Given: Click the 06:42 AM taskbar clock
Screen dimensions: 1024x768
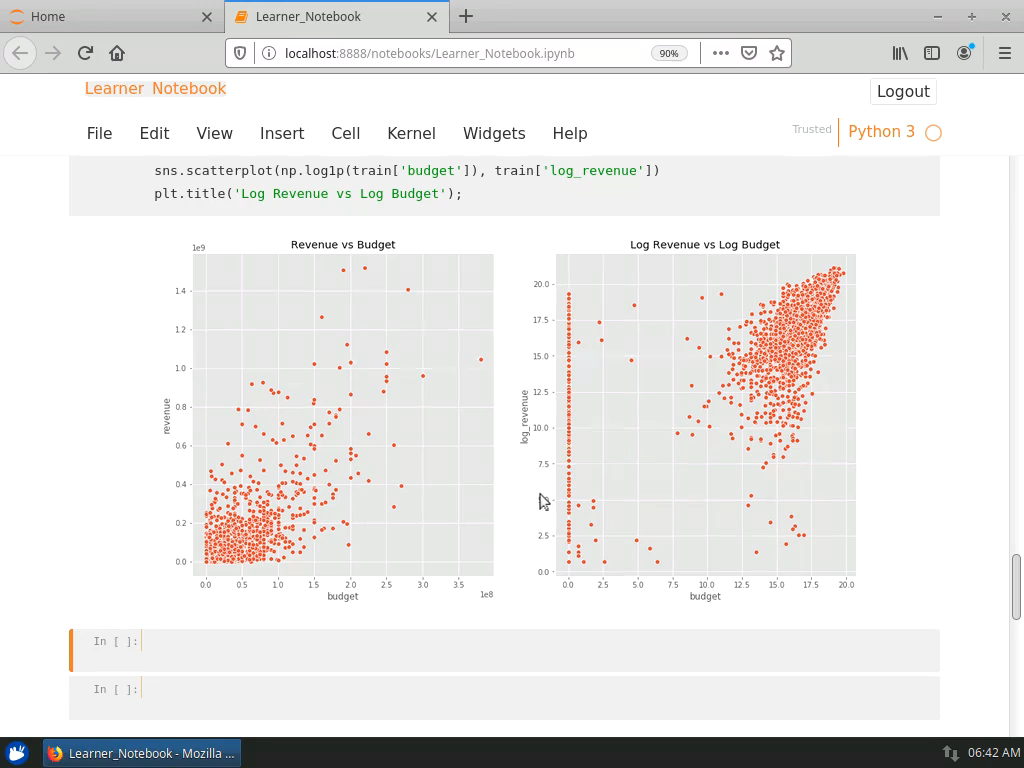Looking at the screenshot, I should tap(993, 753).
